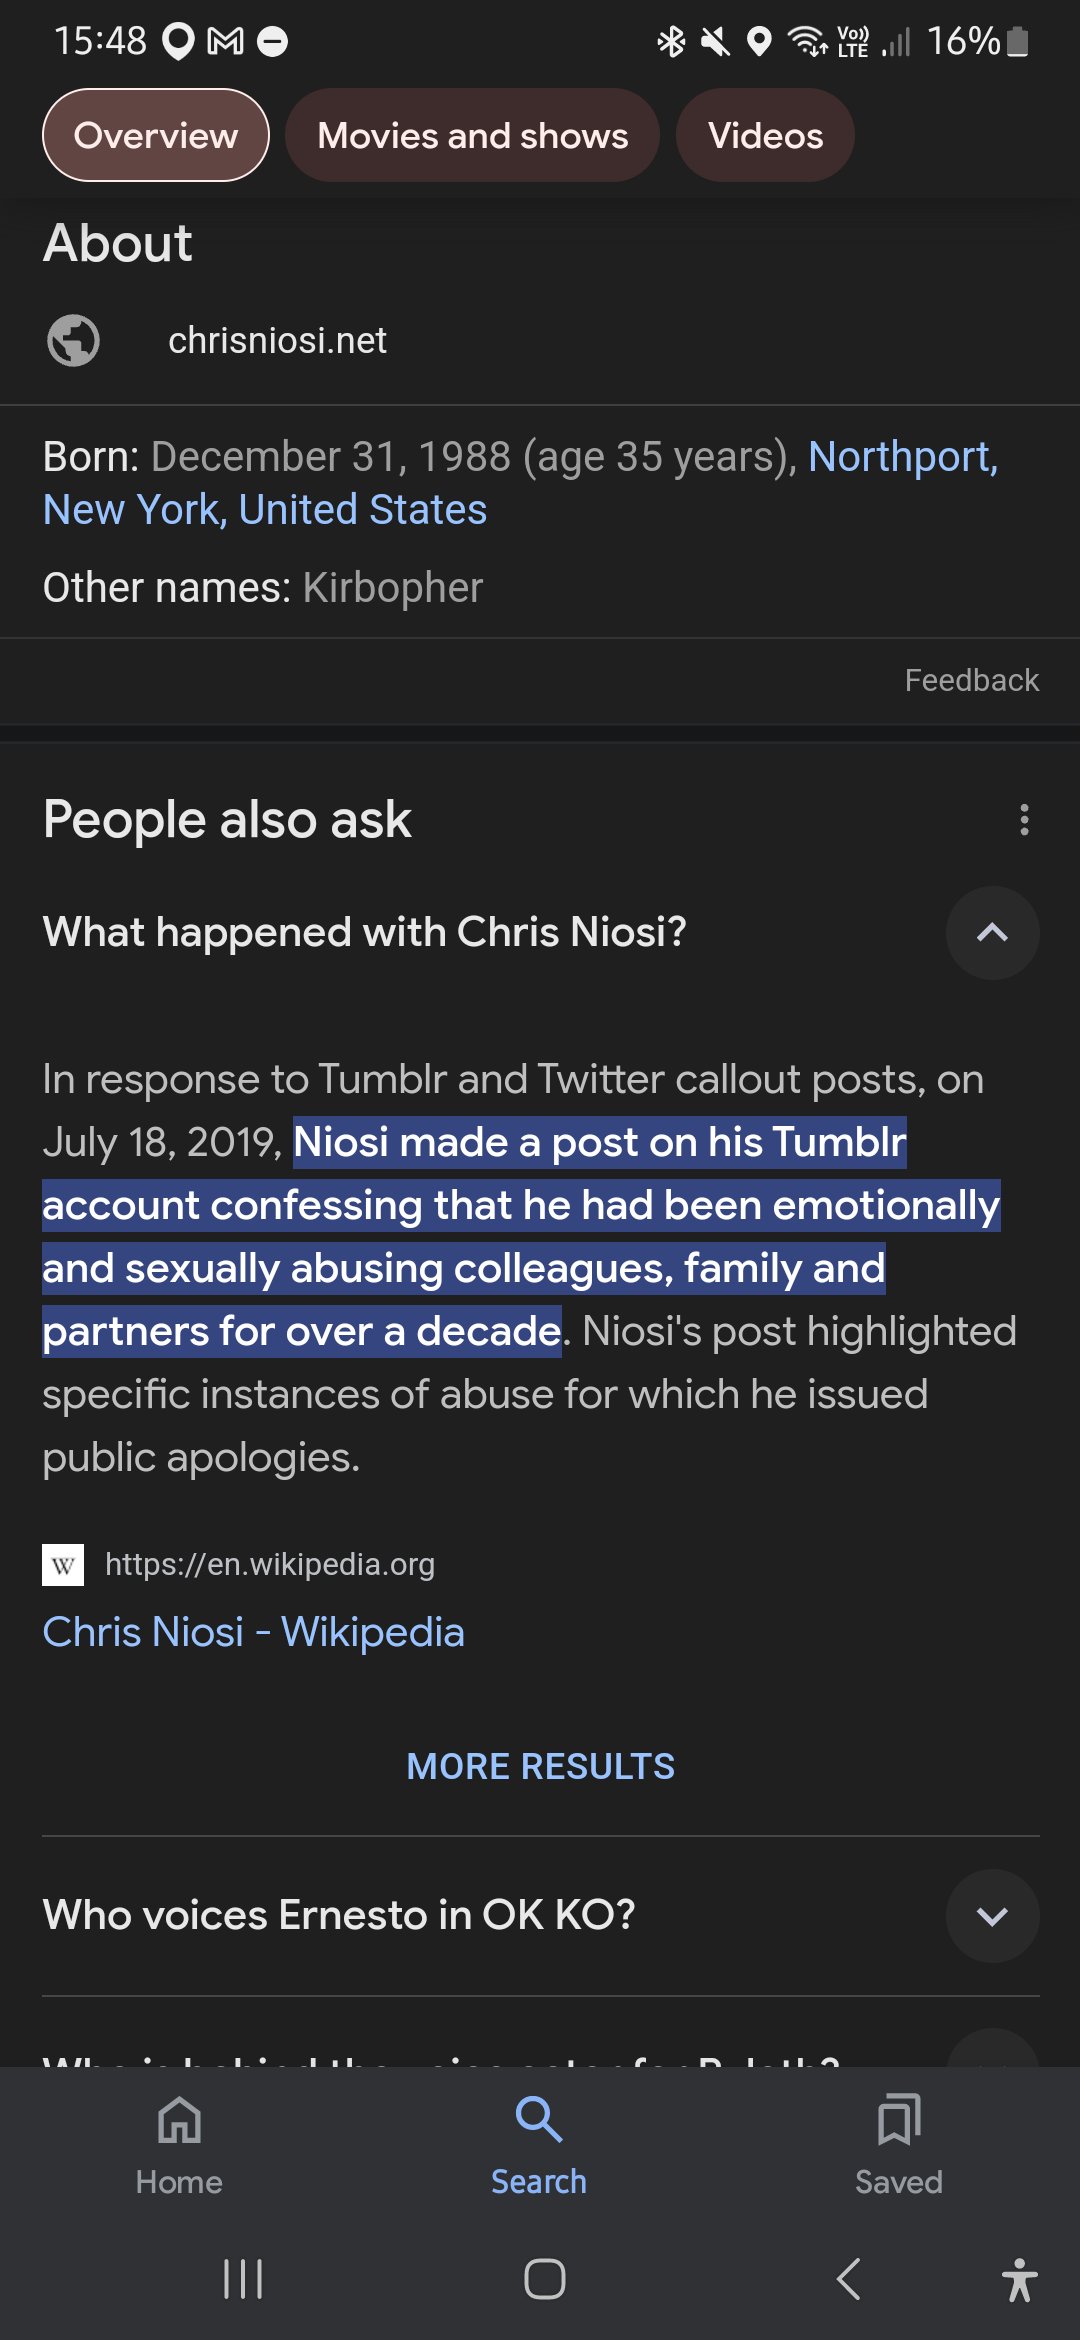Tap the Wikipedia favicon
Screen dimensions: 1080x2340
tap(63, 1565)
